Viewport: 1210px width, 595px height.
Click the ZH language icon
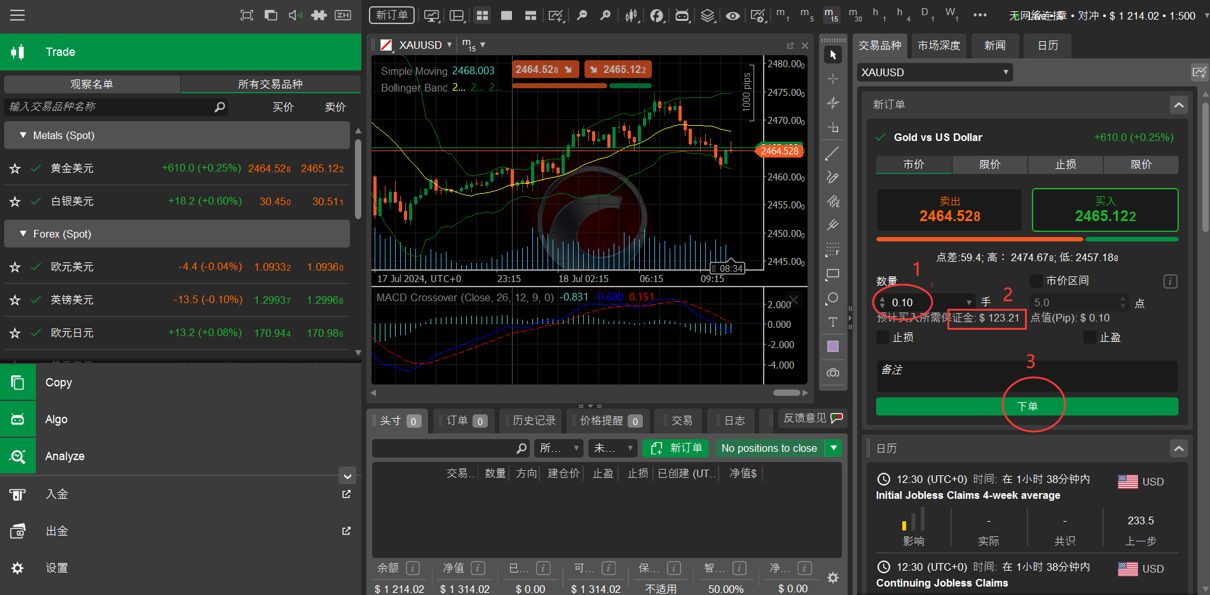343,15
